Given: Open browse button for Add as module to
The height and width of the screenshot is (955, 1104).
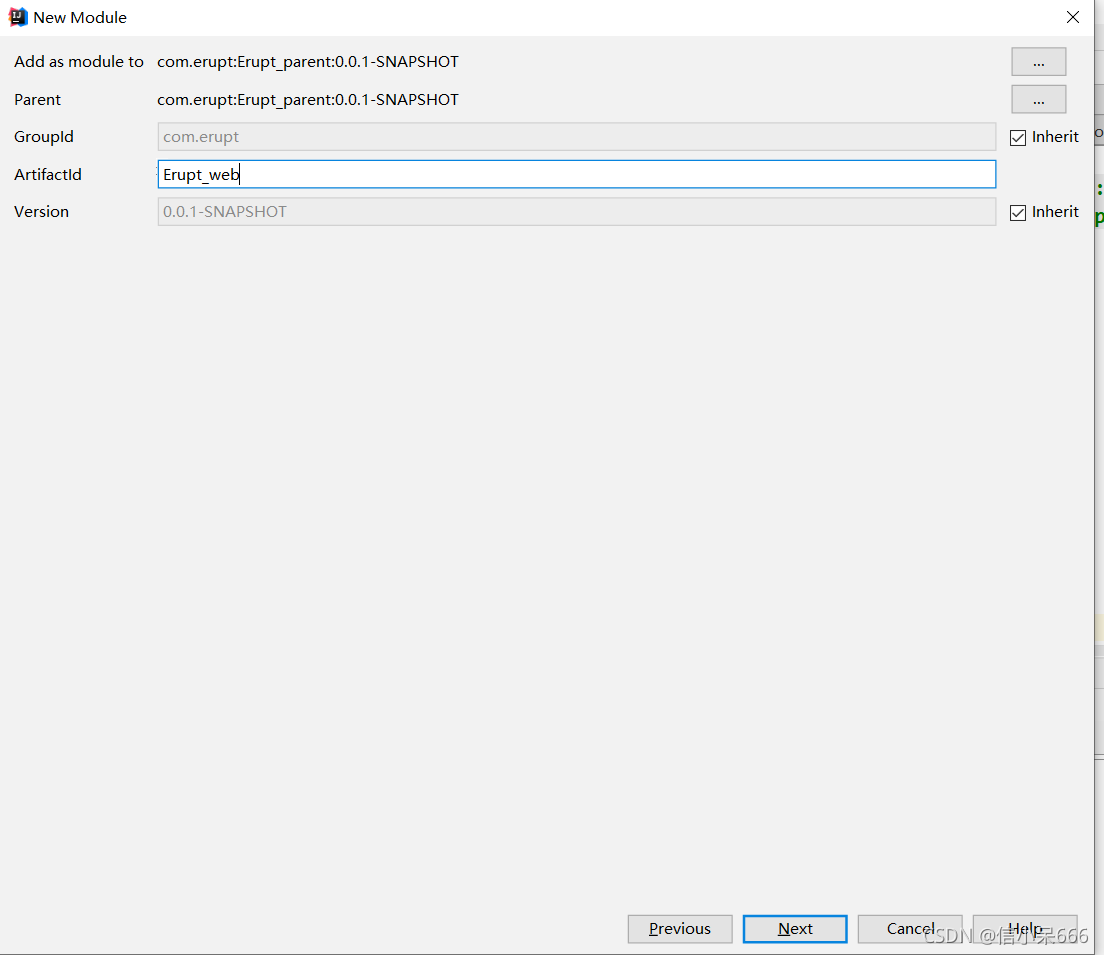Looking at the screenshot, I should [x=1039, y=62].
